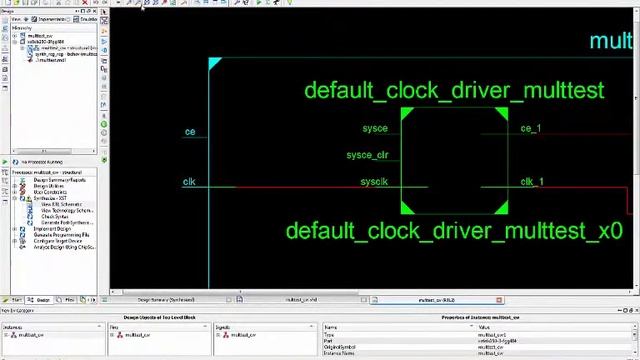This screenshot has width=640, height=360.
Task: Expand the Implement Design process group
Action: pyautogui.click(x=15, y=229)
